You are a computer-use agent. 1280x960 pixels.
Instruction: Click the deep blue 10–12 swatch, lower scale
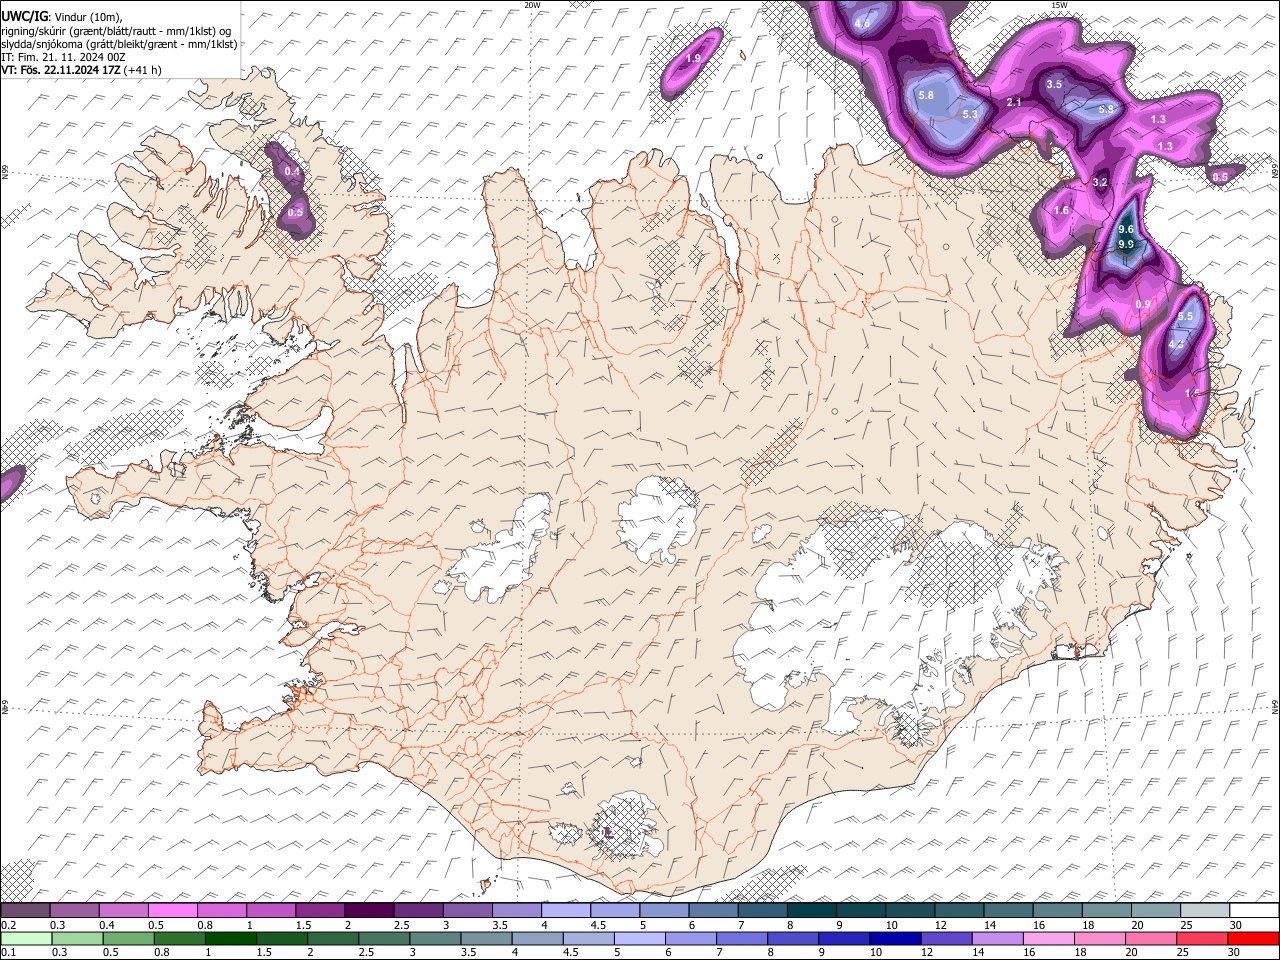(894, 938)
